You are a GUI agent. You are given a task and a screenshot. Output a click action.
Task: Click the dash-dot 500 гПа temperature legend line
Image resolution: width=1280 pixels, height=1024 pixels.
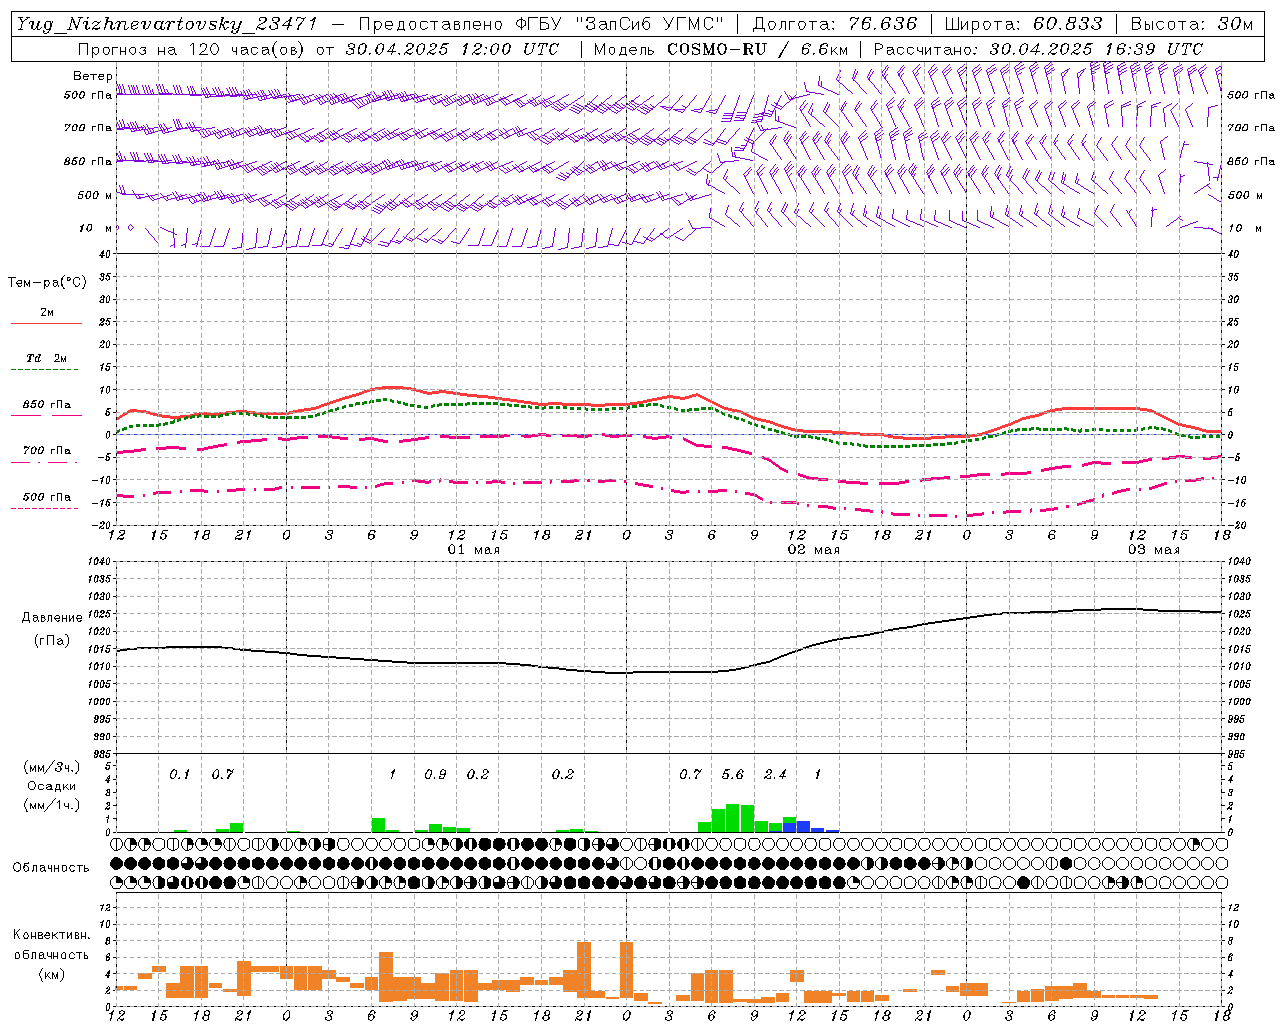click(x=46, y=509)
